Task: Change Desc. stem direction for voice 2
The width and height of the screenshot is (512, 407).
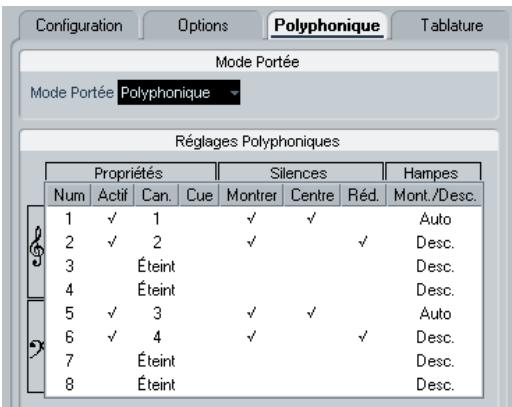Action: pos(435,242)
